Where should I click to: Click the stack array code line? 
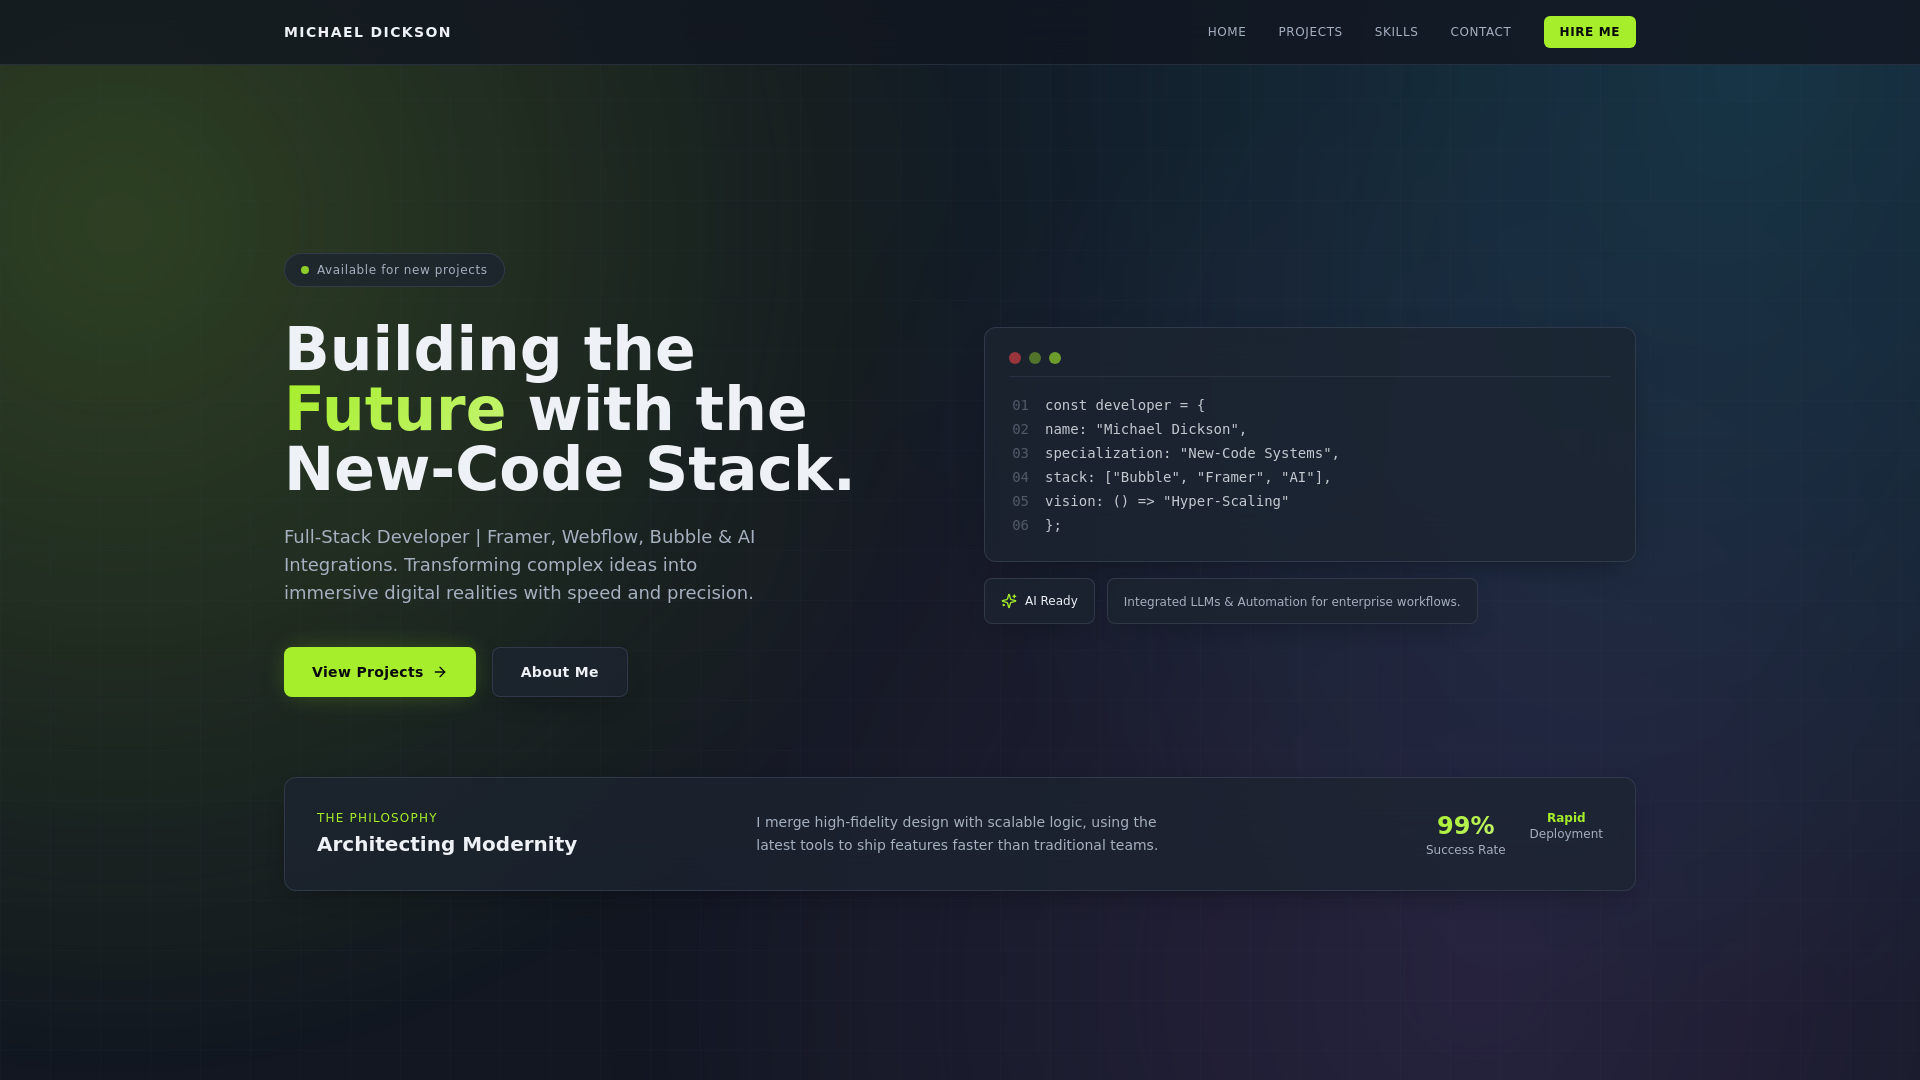[x=1188, y=477]
